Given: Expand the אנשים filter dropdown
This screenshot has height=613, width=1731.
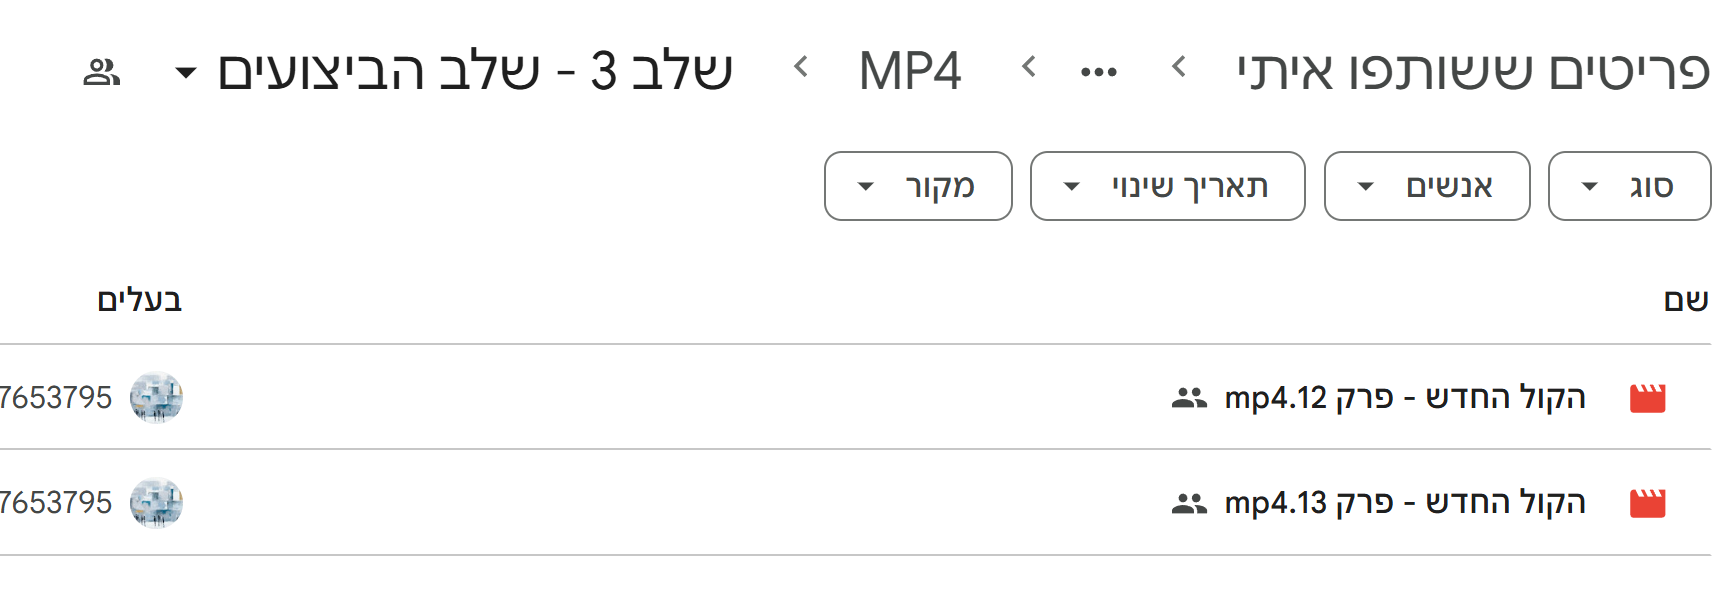Looking at the screenshot, I should coord(1427,185).
